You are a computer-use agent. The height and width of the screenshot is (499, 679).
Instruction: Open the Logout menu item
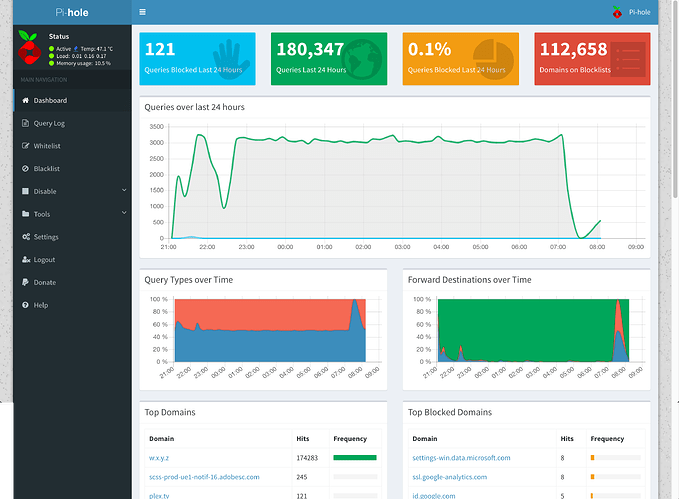tap(44, 260)
